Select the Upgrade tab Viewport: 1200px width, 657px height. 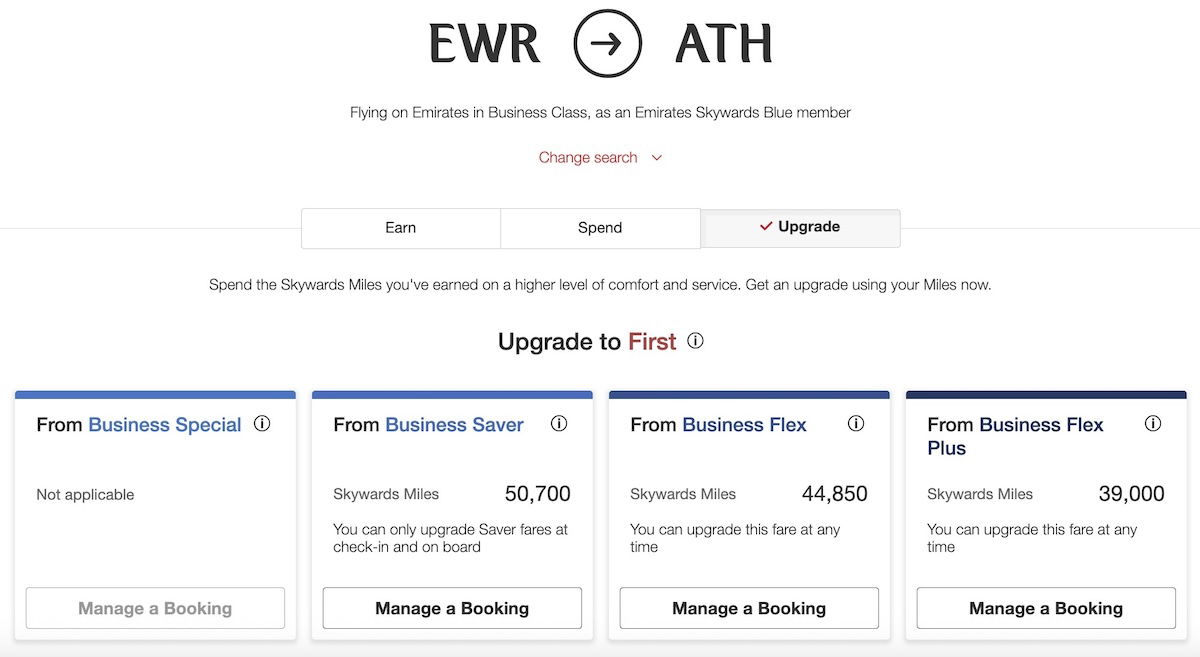coord(800,228)
